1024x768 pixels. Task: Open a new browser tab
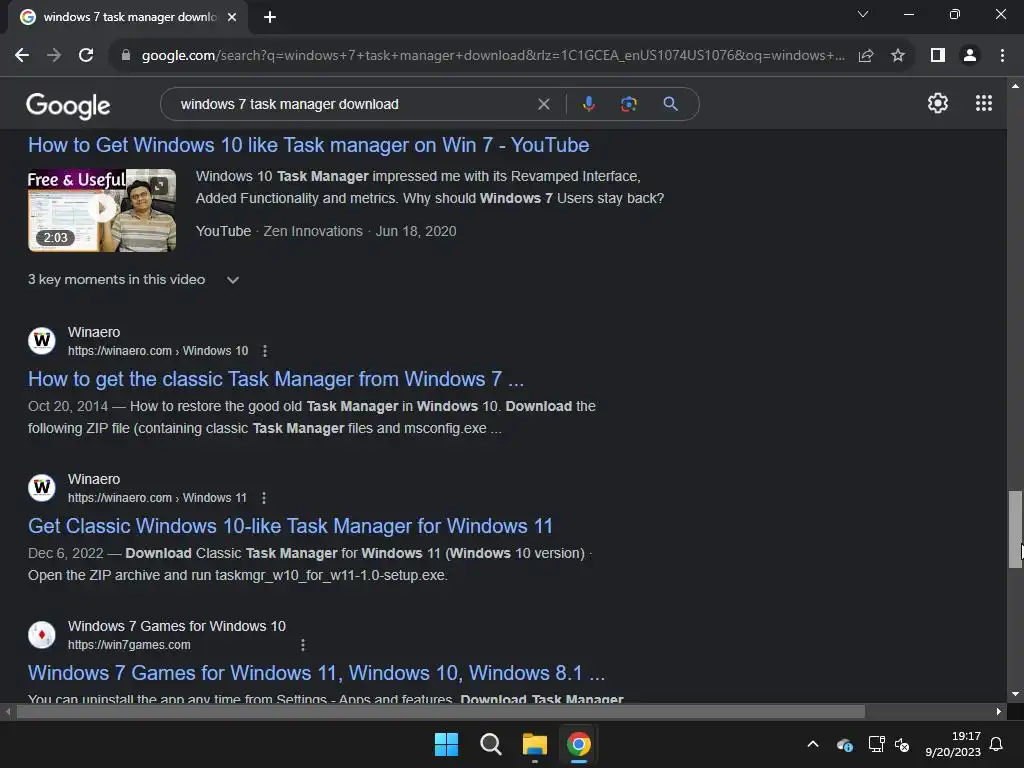[270, 17]
